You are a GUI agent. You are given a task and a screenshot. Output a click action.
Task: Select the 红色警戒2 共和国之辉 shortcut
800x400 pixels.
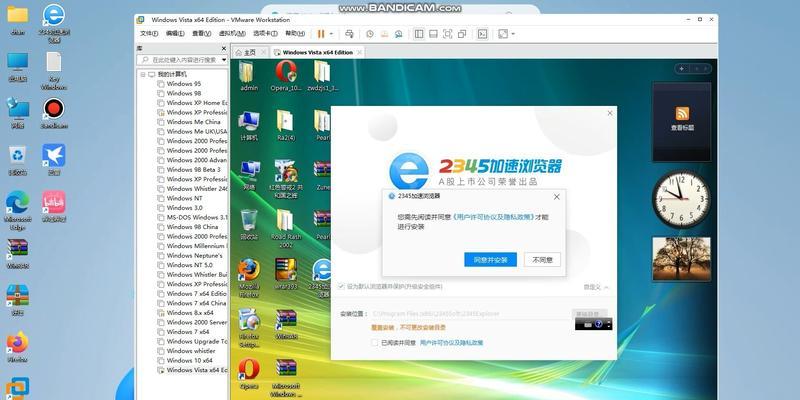click(x=286, y=179)
